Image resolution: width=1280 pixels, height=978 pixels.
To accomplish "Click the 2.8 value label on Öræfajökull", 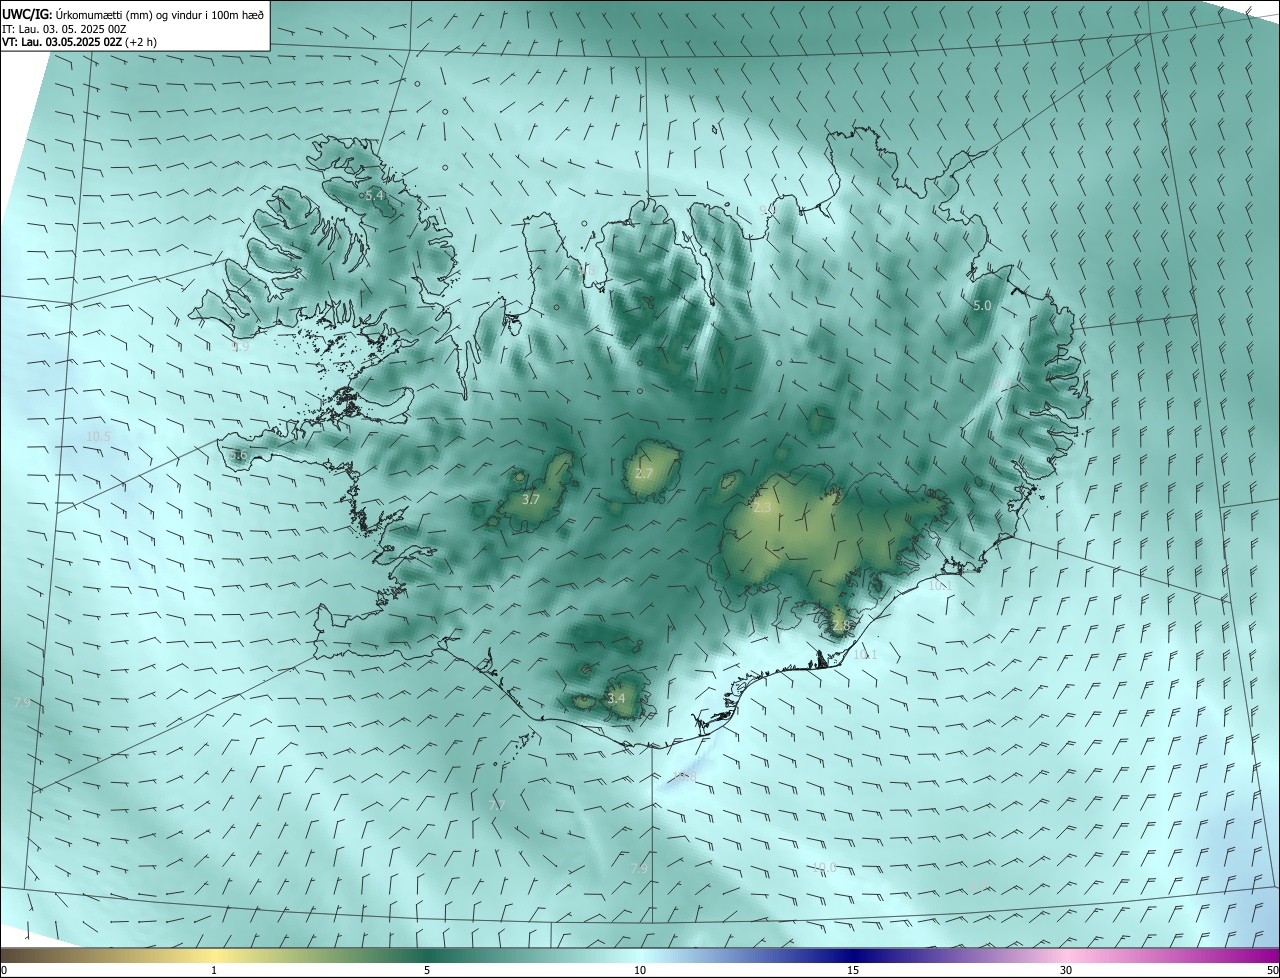I will coord(840,626).
